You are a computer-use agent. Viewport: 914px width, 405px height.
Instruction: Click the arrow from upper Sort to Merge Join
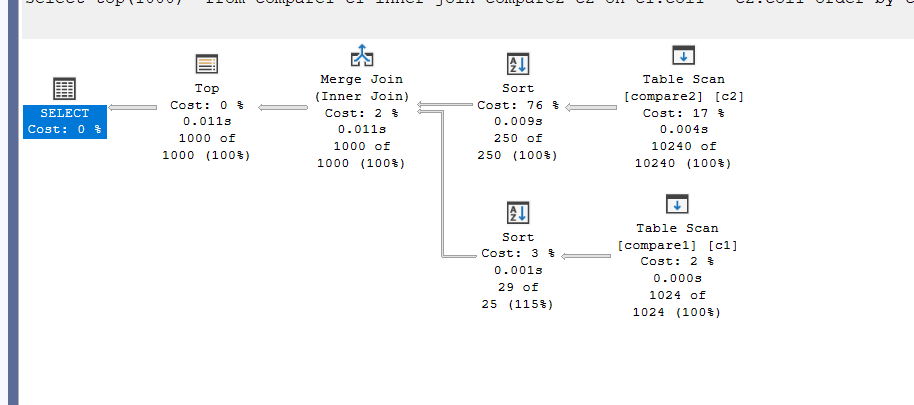pos(445,105)
